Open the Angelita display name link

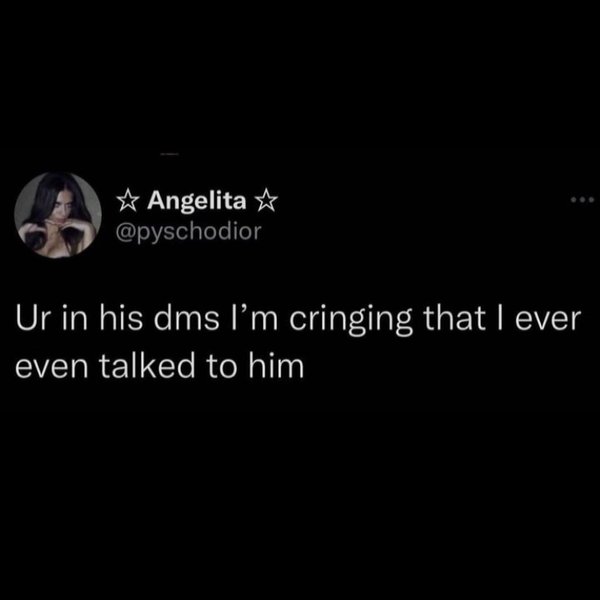click(197, 201)
